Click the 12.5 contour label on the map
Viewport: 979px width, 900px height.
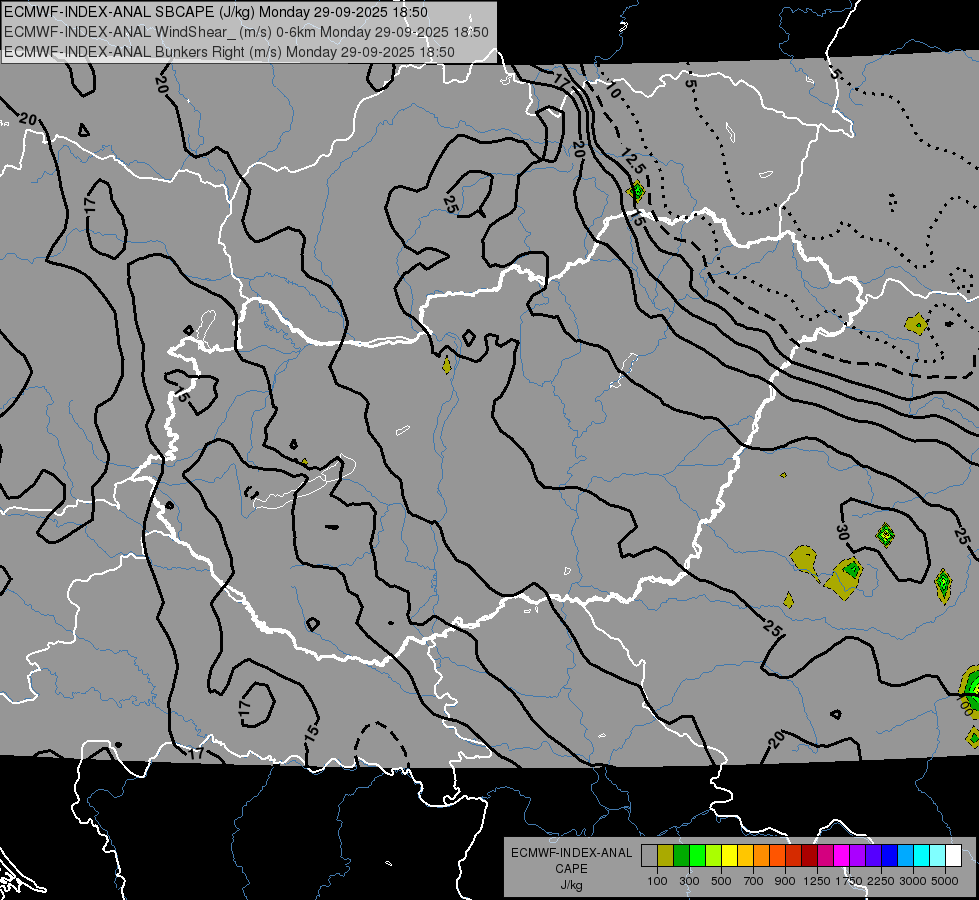[x=633, y=162]
